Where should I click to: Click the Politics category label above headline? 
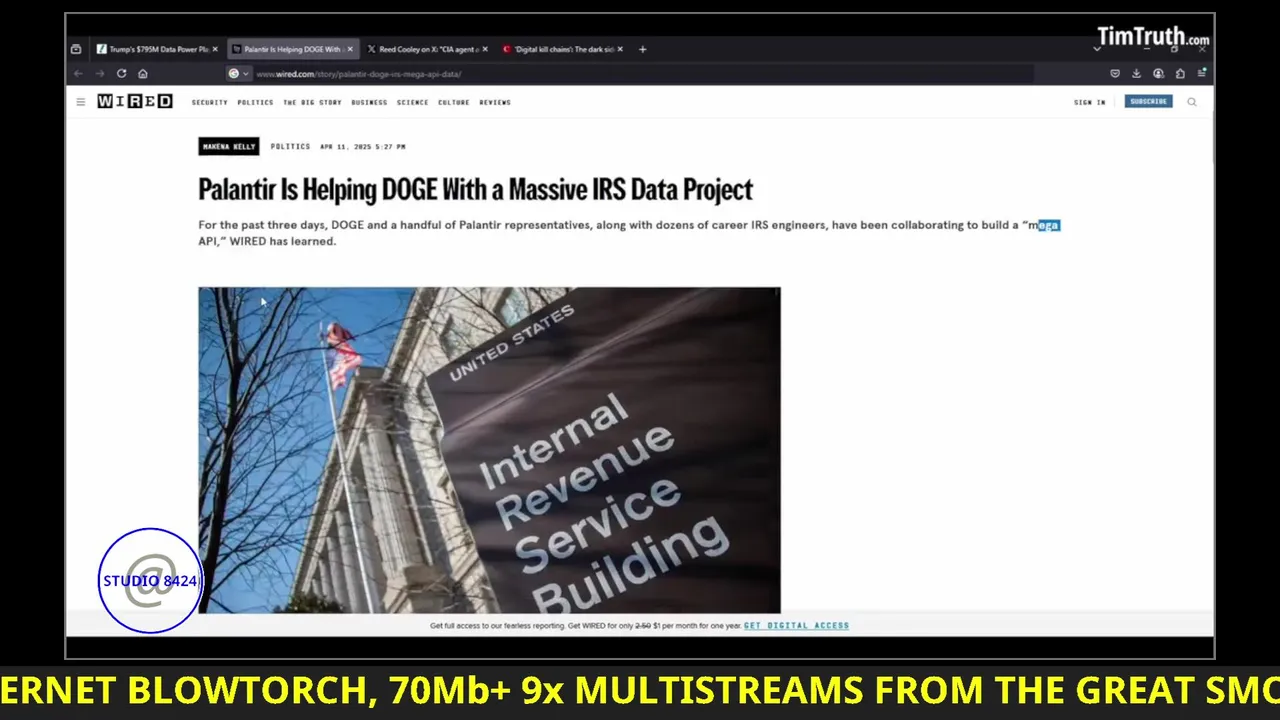point(290,146)
